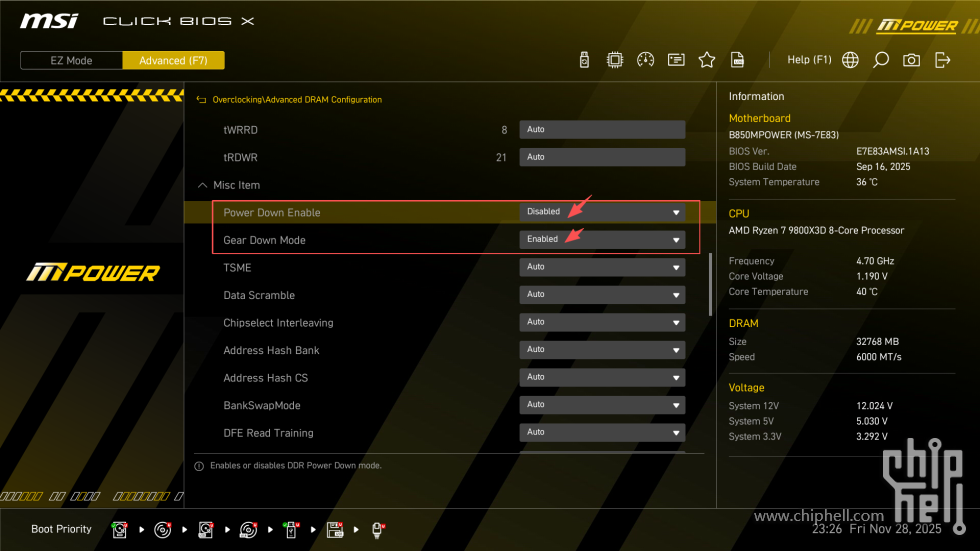Open the Power Down Enable dropdown
The width and height of the screenshot is (980, 551).
coord(602,212)
